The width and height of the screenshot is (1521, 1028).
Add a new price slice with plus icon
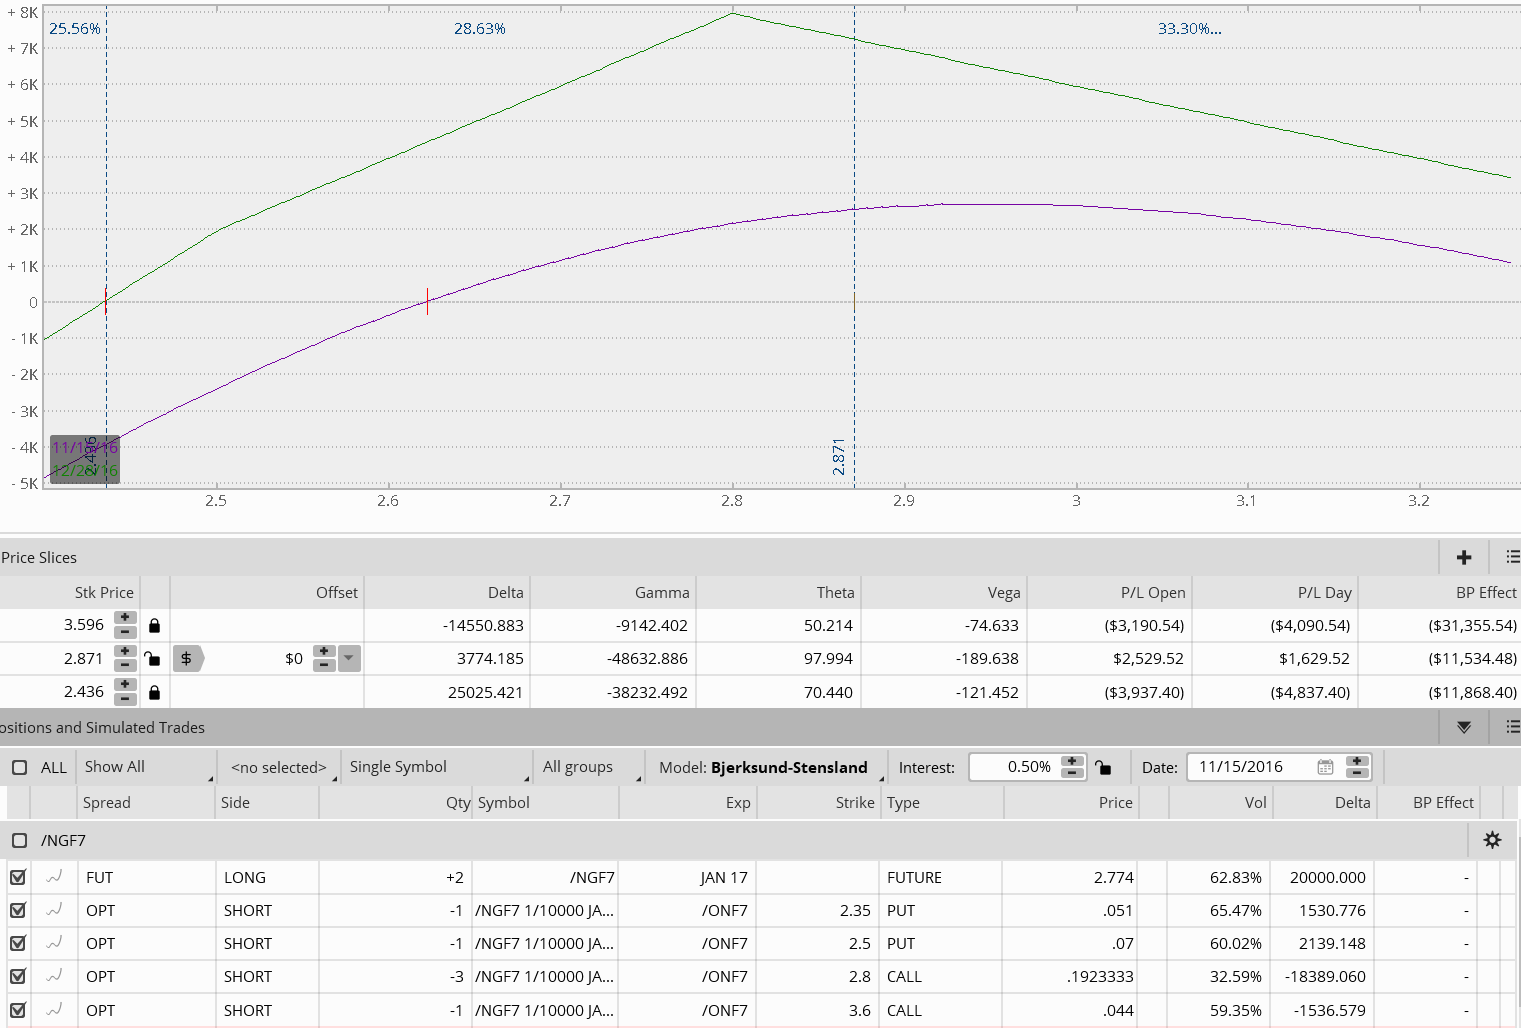pos(1464,557)
